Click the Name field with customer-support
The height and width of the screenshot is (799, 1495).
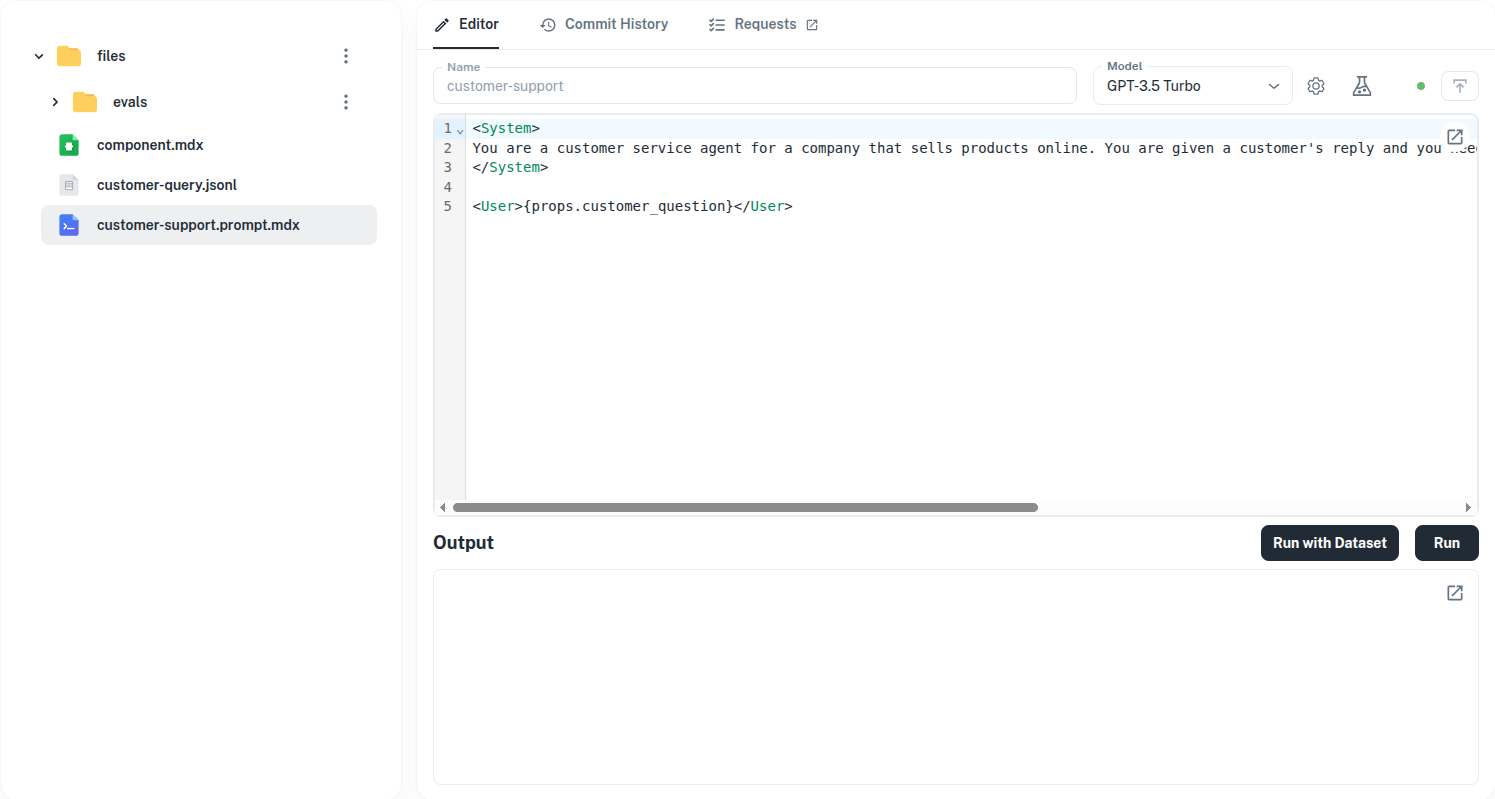[755, 86]
